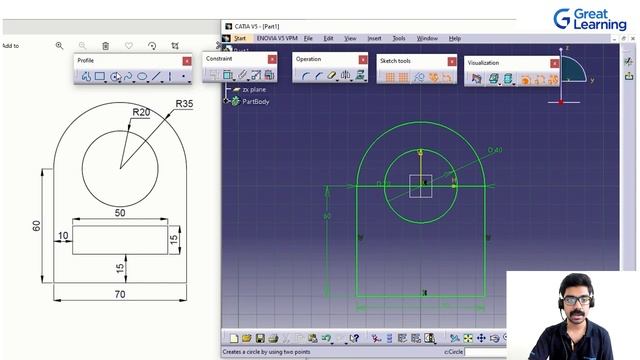The image size is (640, 360).
Task: Select the Project 3D Elements tool
Action: pos(360,76)
